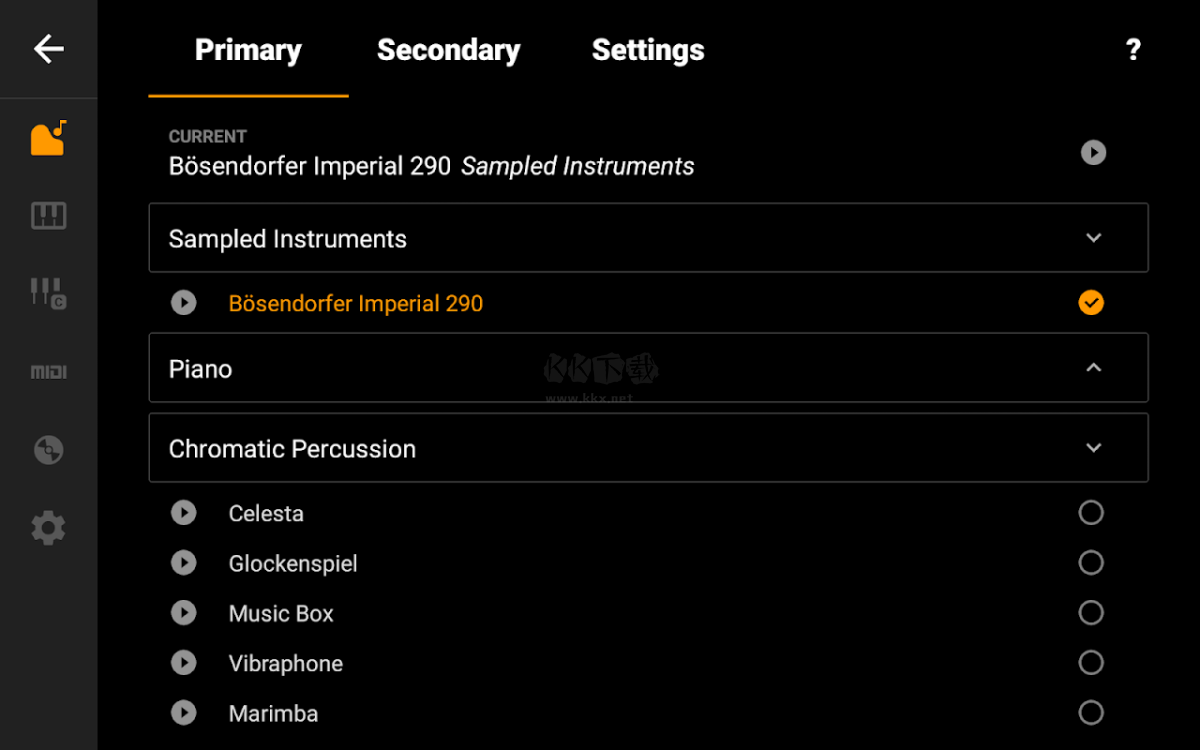The height and width of the screenshot is (750, 1200).
Task: Open the disc recording sidebar icon
Action: (x=48, y=450)
